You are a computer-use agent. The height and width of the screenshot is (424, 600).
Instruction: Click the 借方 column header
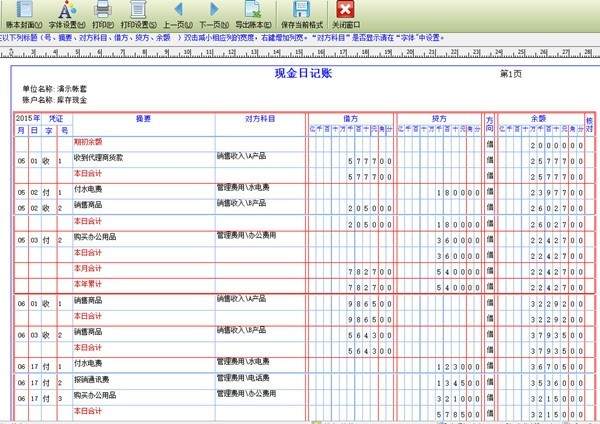point(351,118)
